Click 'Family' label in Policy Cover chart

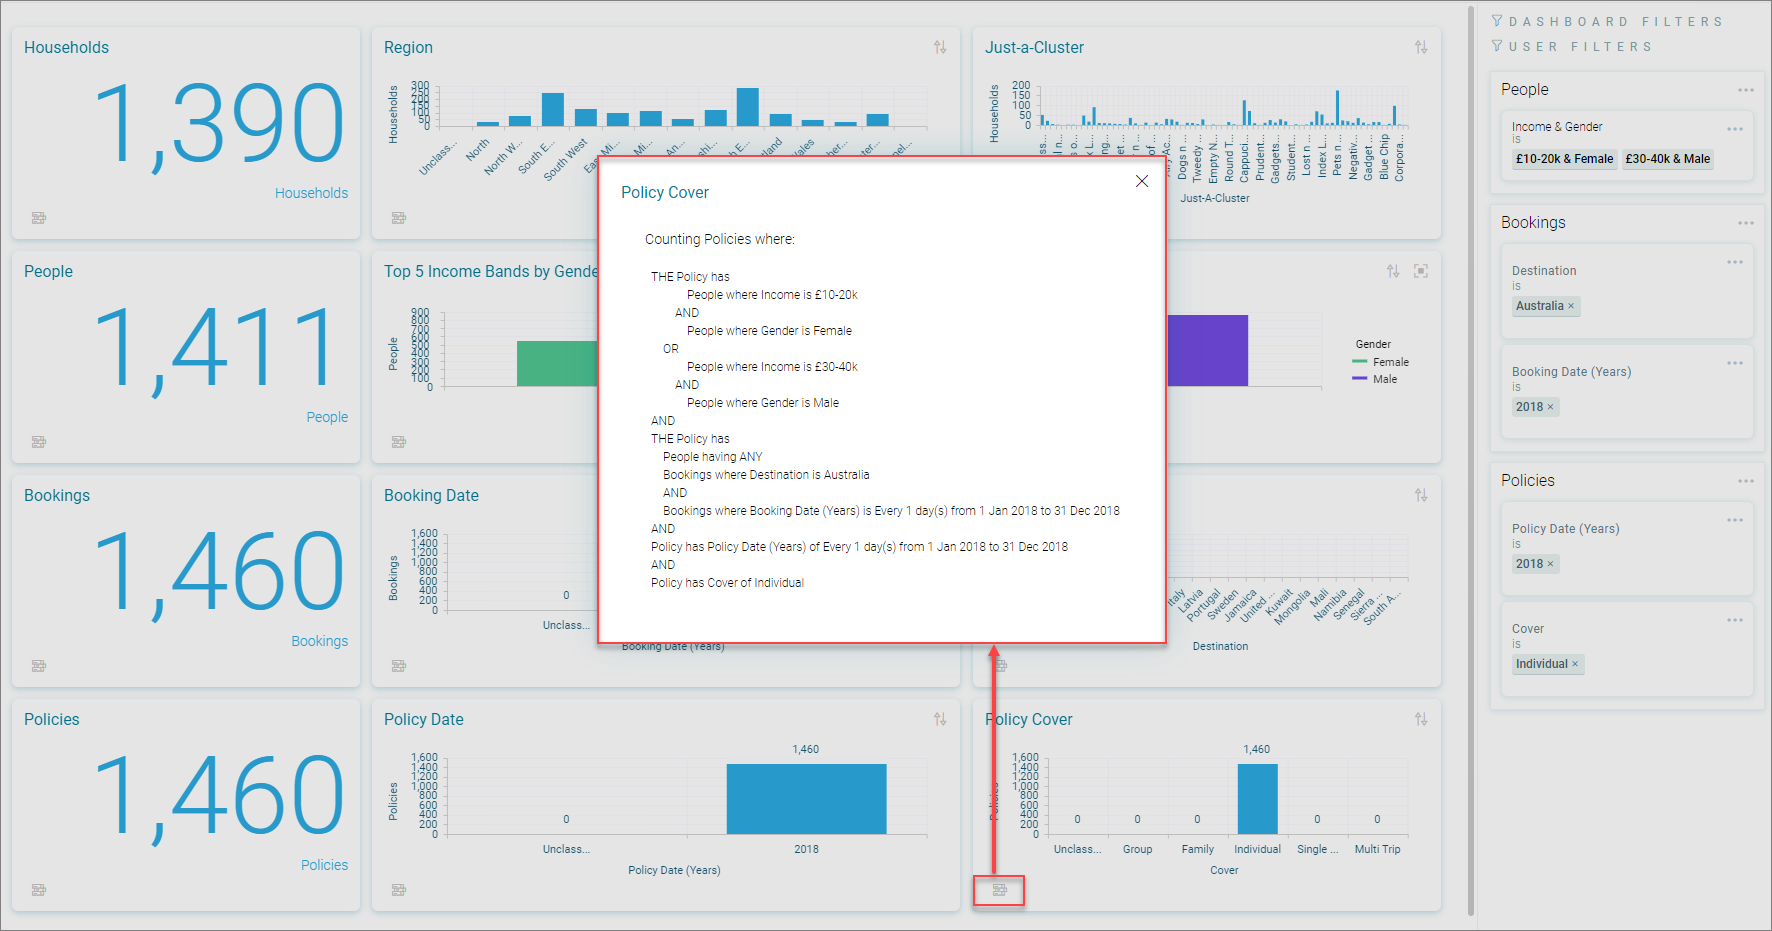click(x=1197, y=849)
